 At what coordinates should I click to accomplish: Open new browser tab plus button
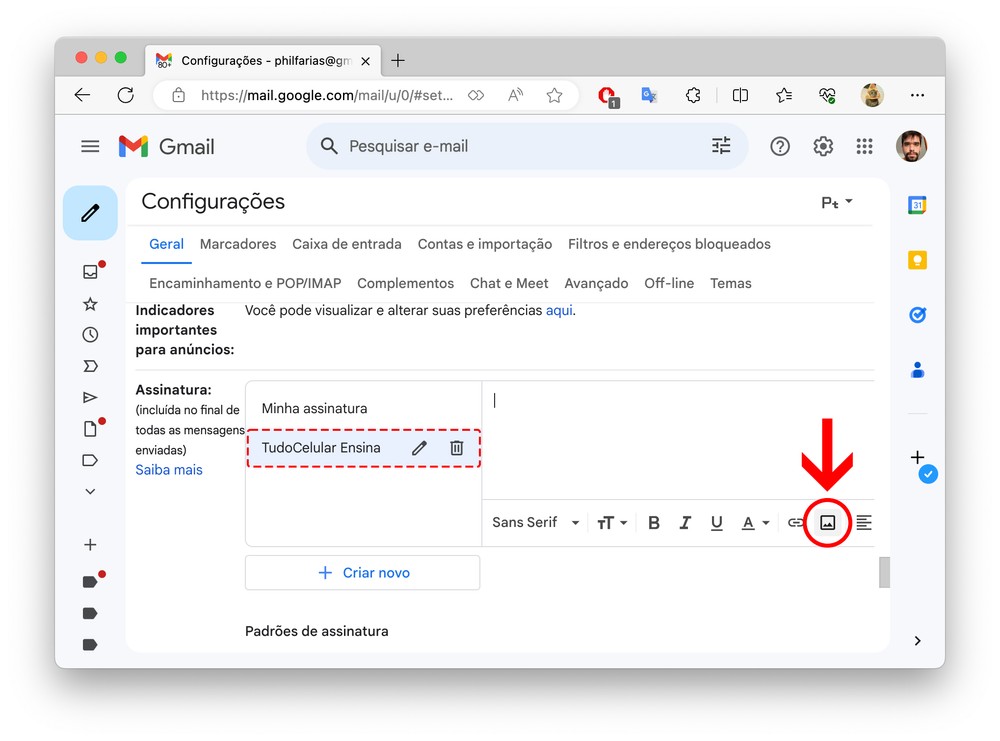pos(398,61)
